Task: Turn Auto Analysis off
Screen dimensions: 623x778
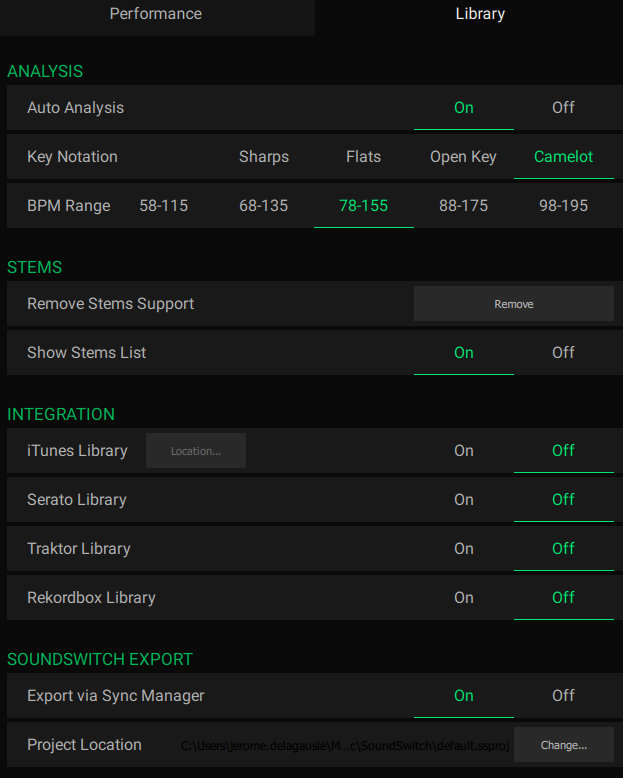Action: 563,108
